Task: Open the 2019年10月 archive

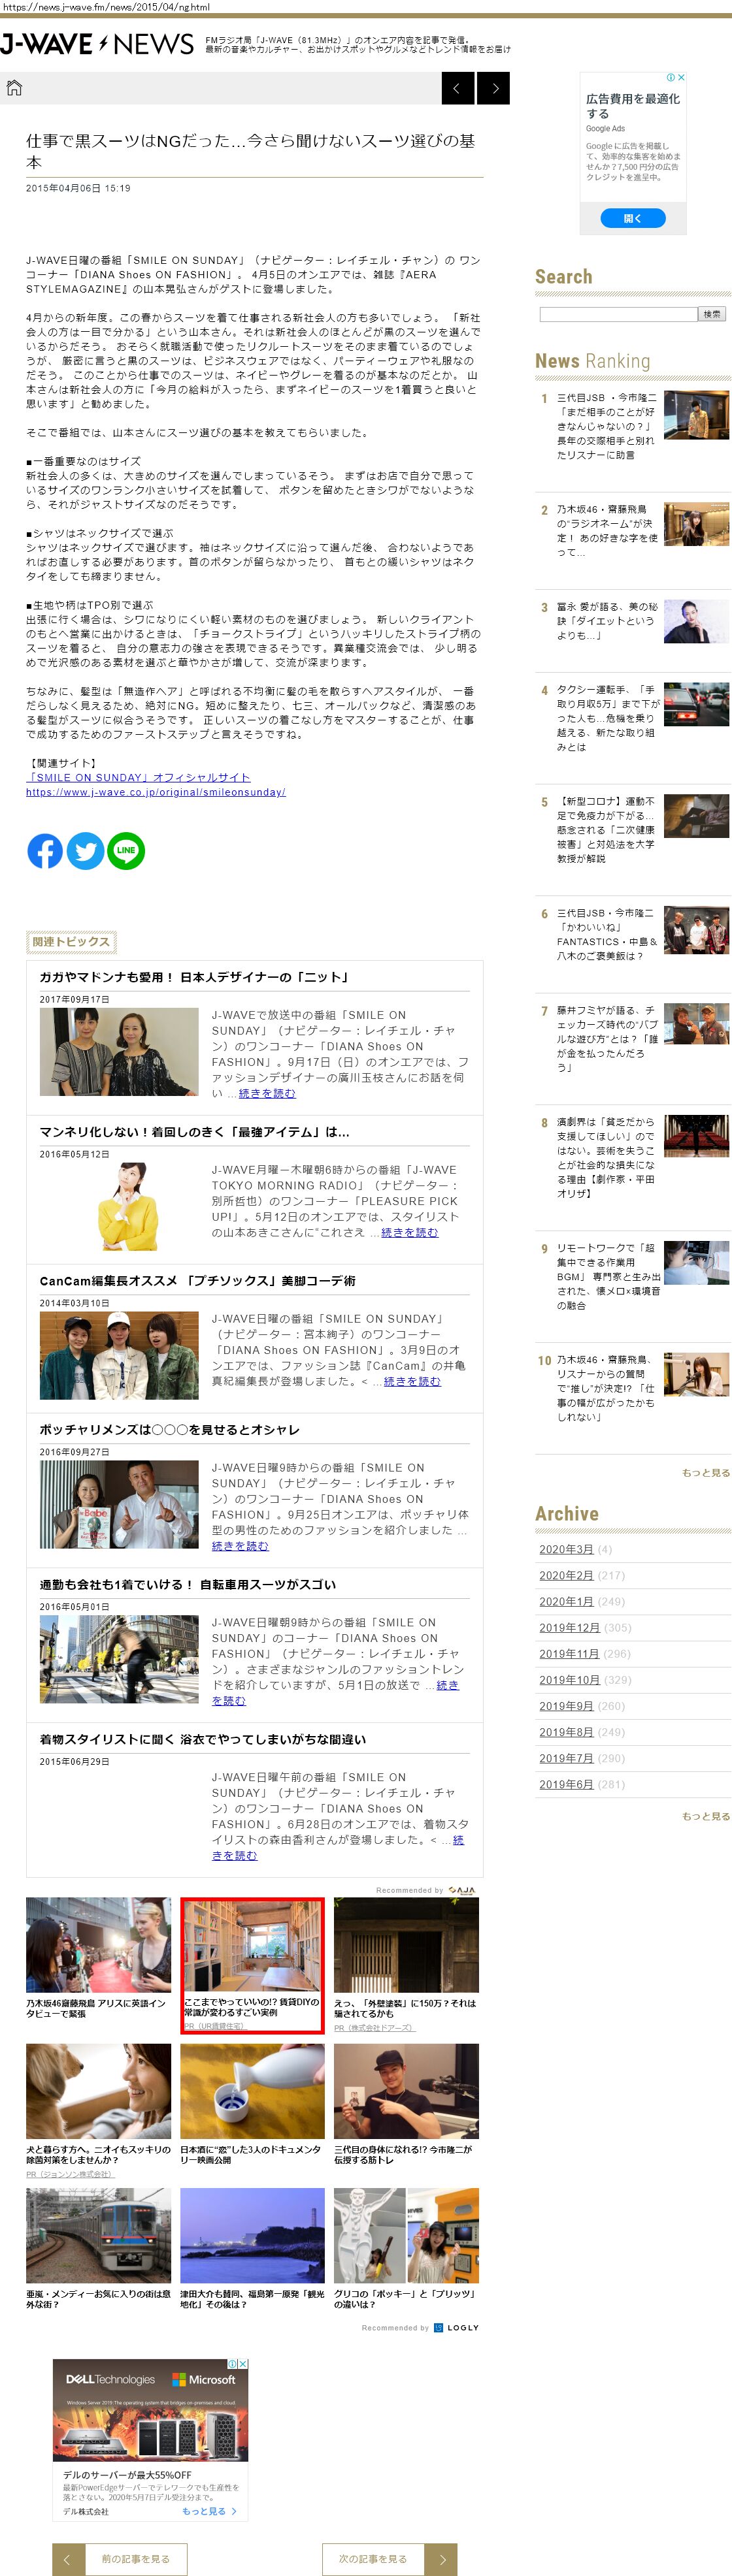Action: pyautogui.click(x=569, y=1680)
